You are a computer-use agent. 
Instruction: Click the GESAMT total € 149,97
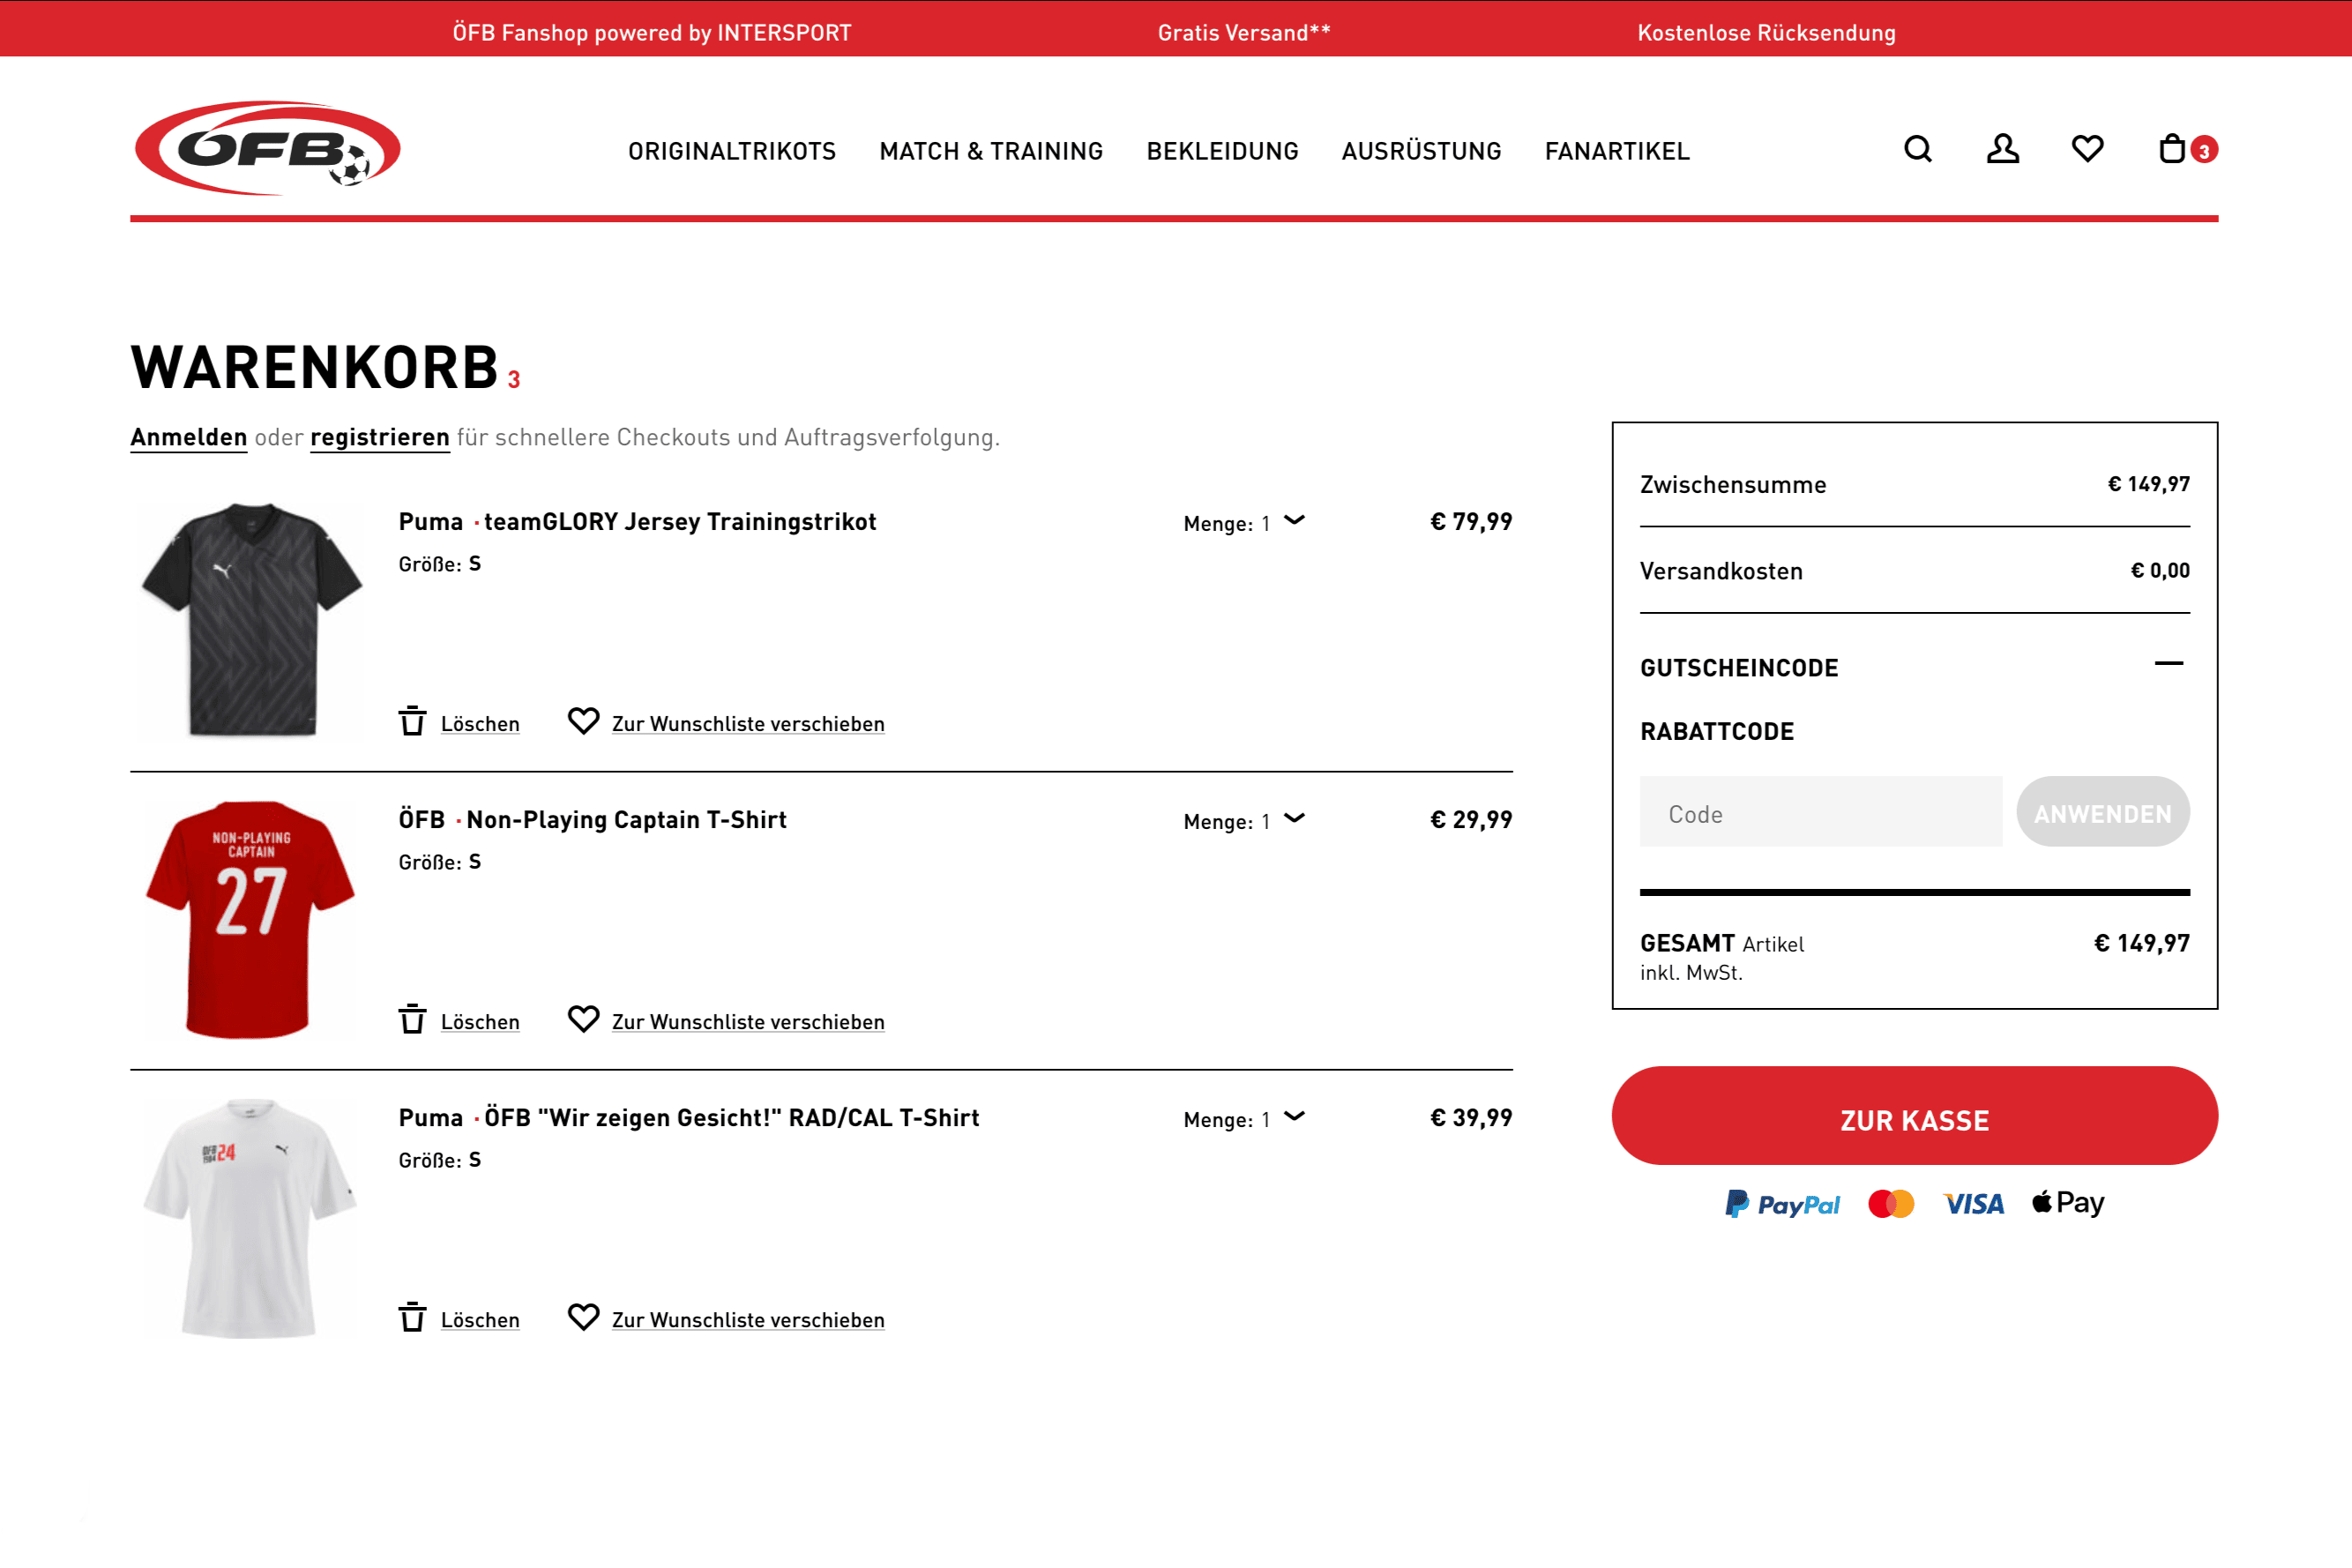coord(2141,943)
